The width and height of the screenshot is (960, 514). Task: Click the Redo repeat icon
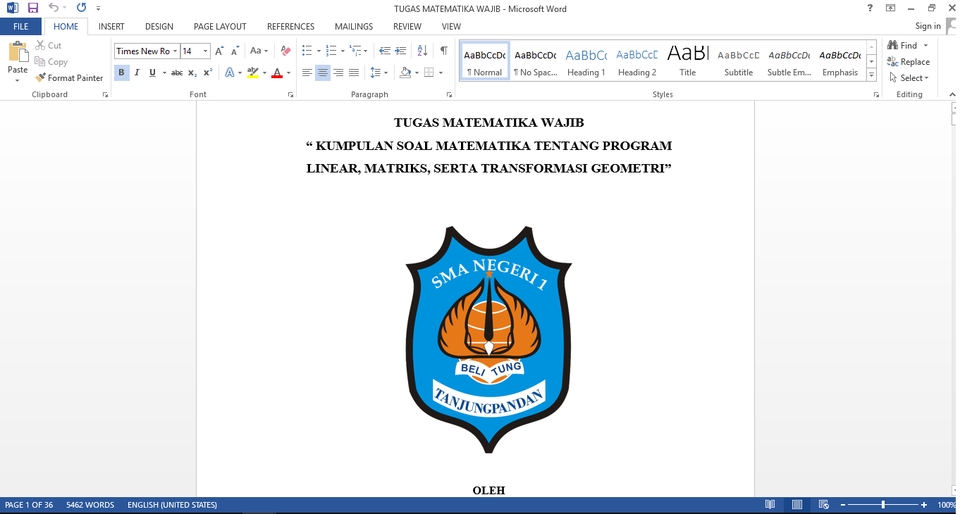[81, 8]
